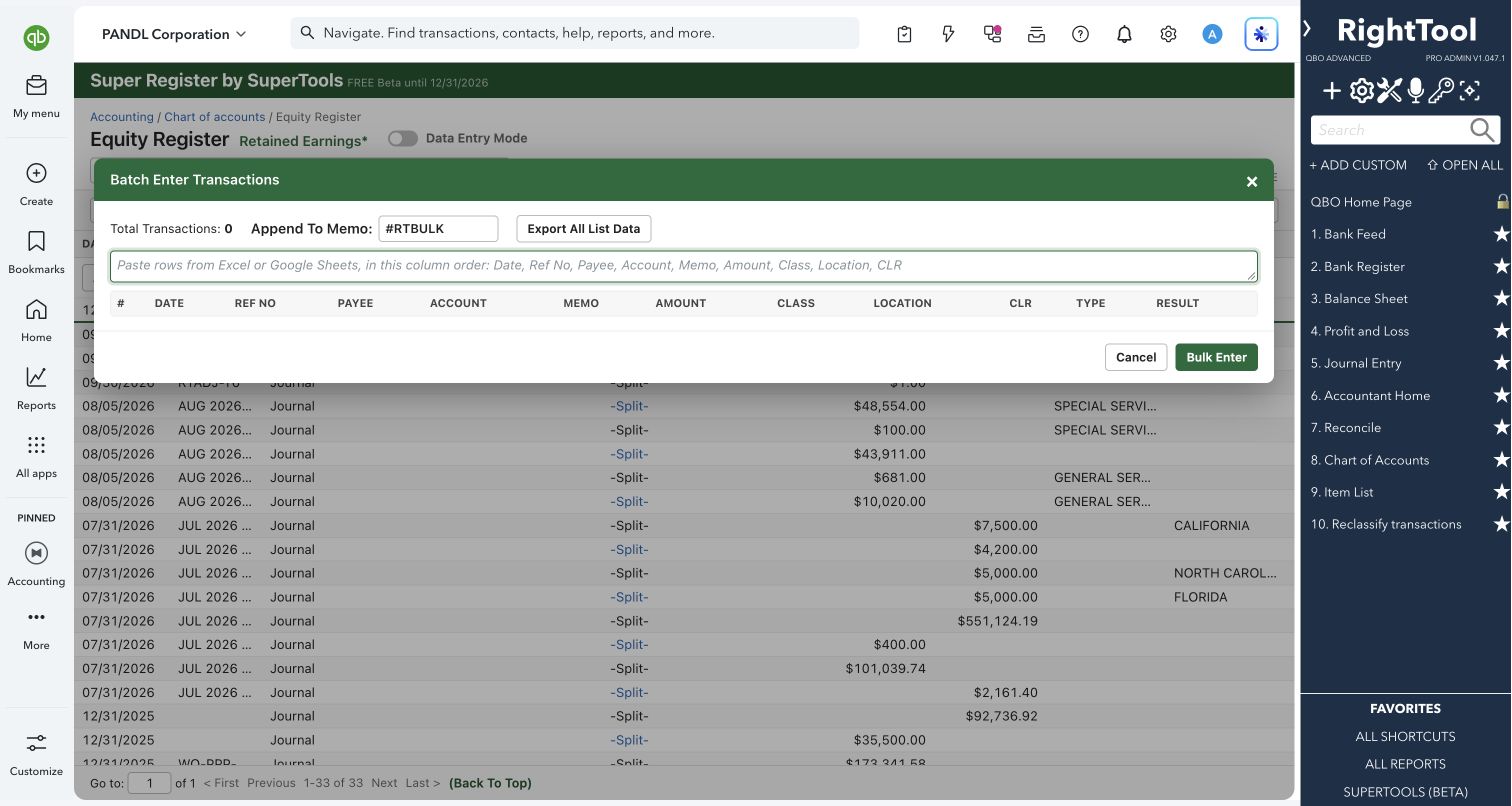This screenshot has width=1512, height=806.
Task: Cancel the Batch Enter Transactions dialog
Action: tap(1136, 357)
